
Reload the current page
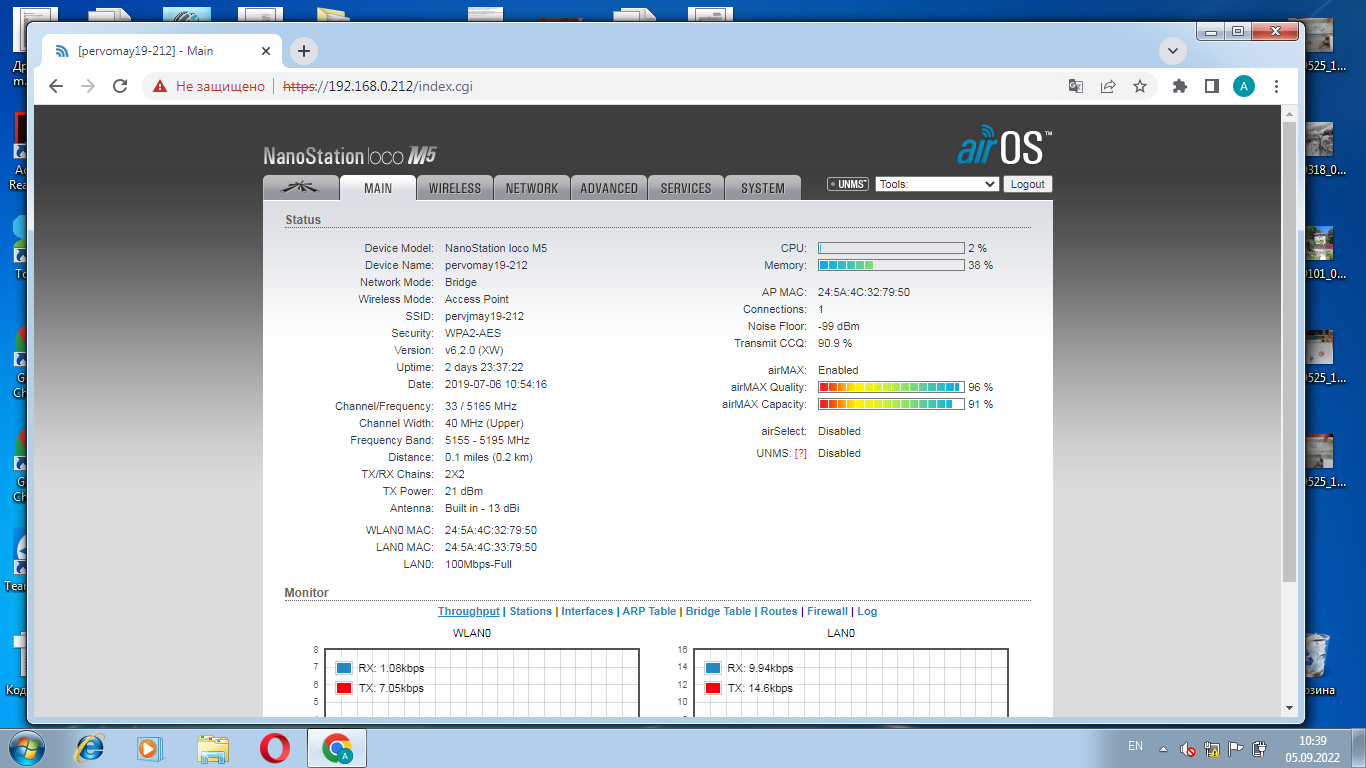tap(120, 86)
